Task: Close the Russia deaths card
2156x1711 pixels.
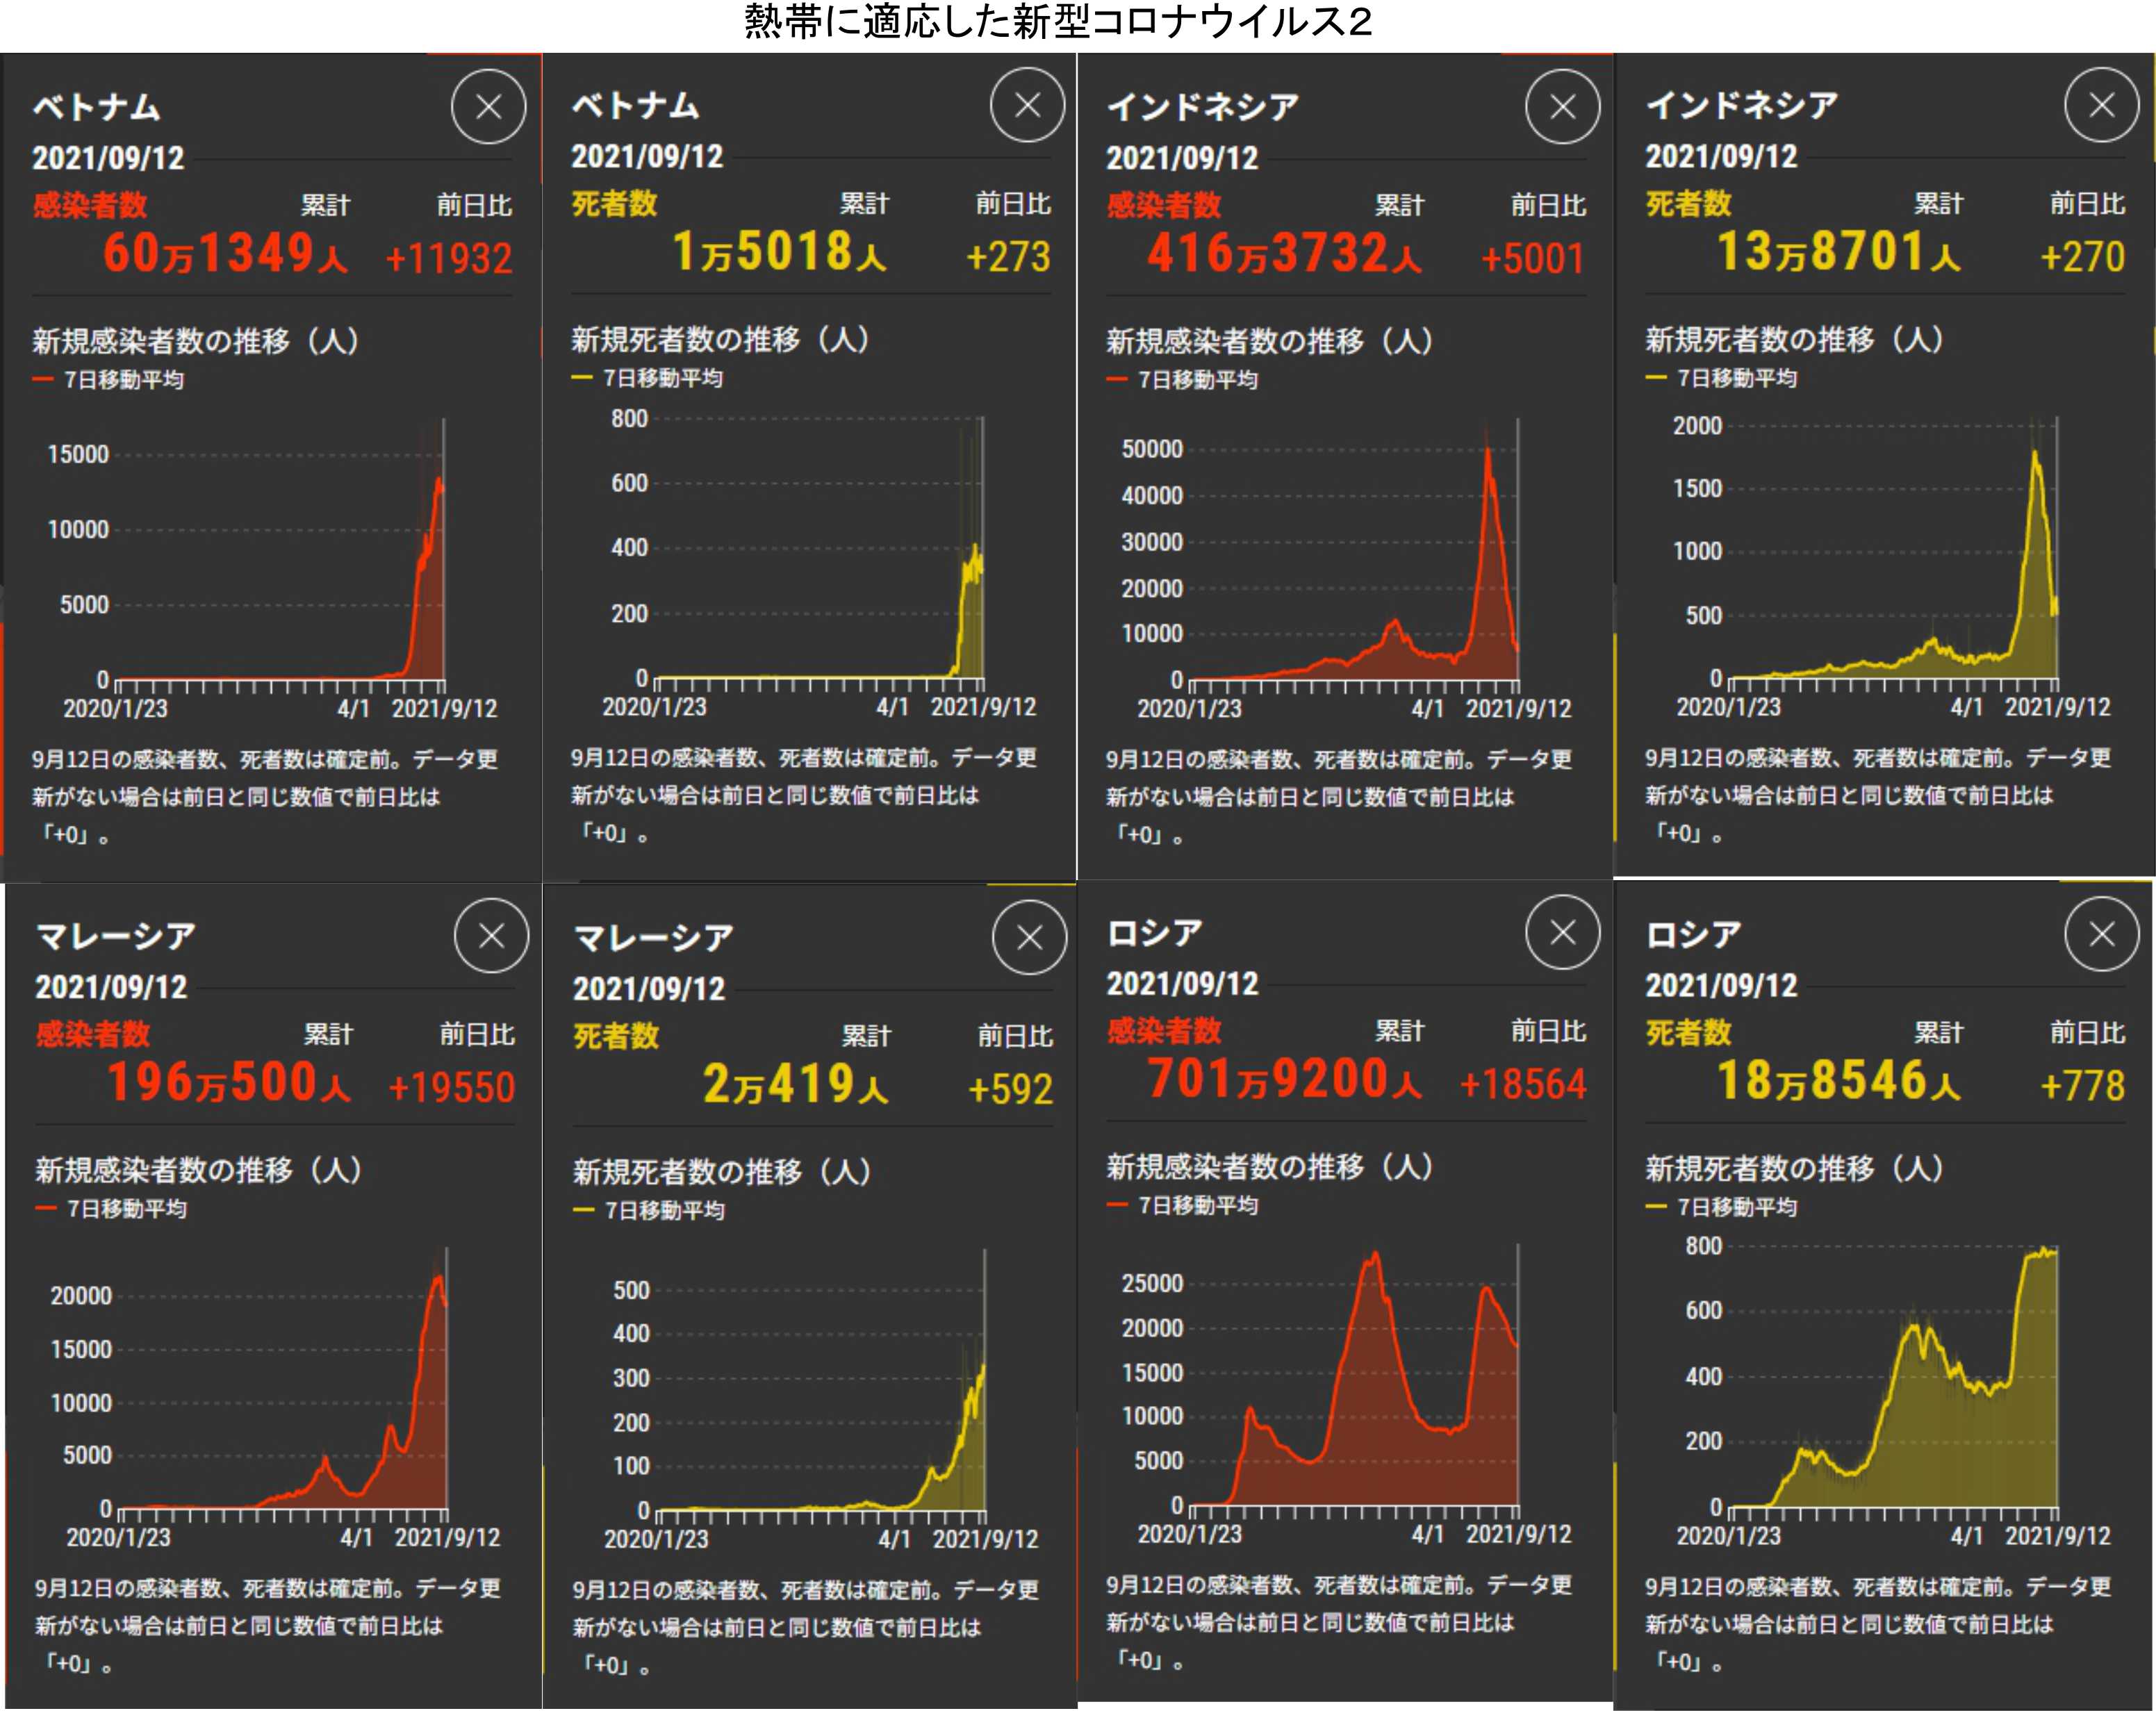Action: (2101, 935)
